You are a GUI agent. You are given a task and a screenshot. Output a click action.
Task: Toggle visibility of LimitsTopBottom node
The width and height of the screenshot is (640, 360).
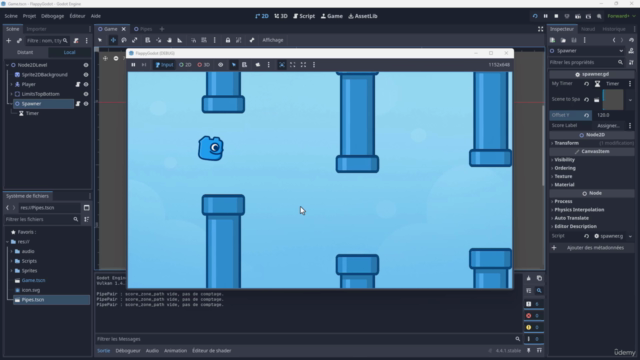coord(86,94)
